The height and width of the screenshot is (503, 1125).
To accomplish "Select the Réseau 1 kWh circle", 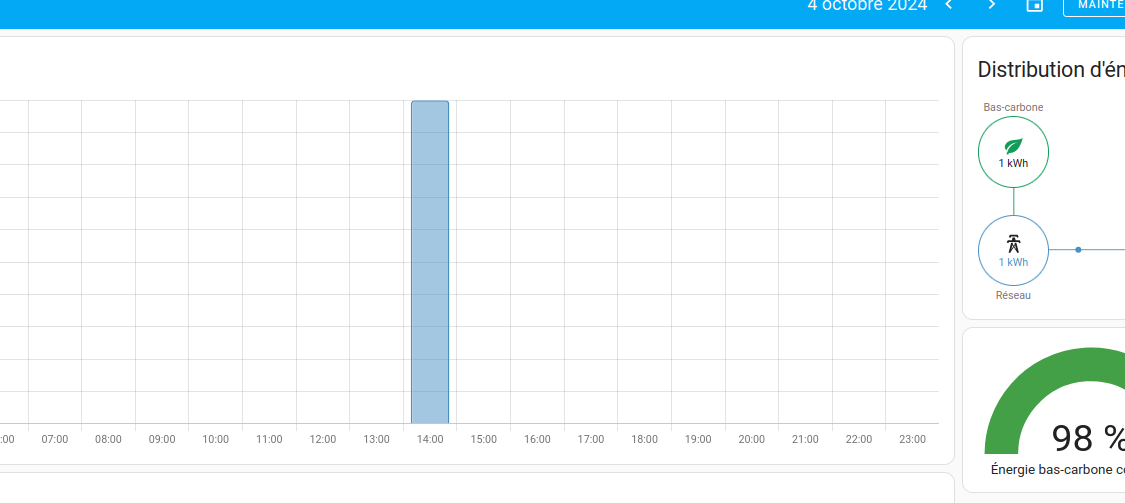I will [x=1013, y=250].
